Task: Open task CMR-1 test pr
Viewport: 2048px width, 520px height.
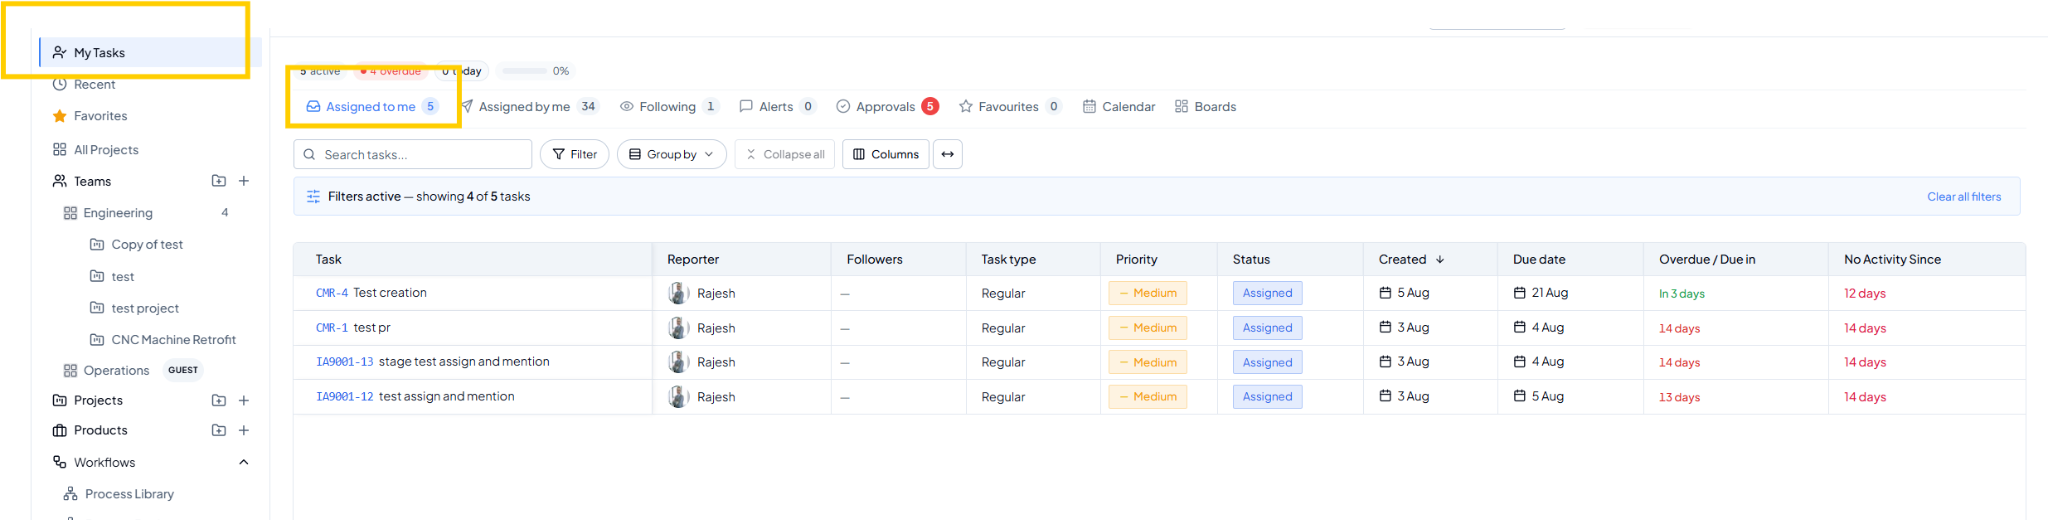Action: [353, 328]
